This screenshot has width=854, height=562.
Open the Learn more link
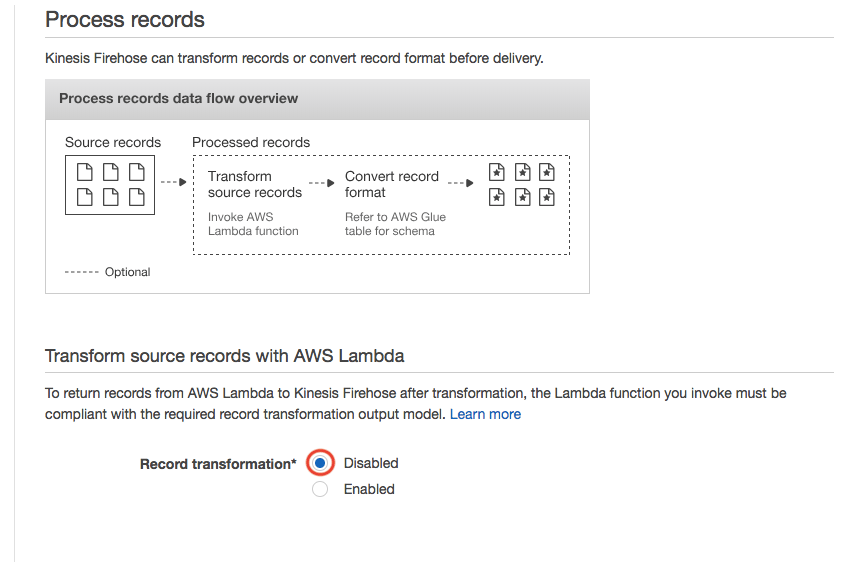click(485, 414)
